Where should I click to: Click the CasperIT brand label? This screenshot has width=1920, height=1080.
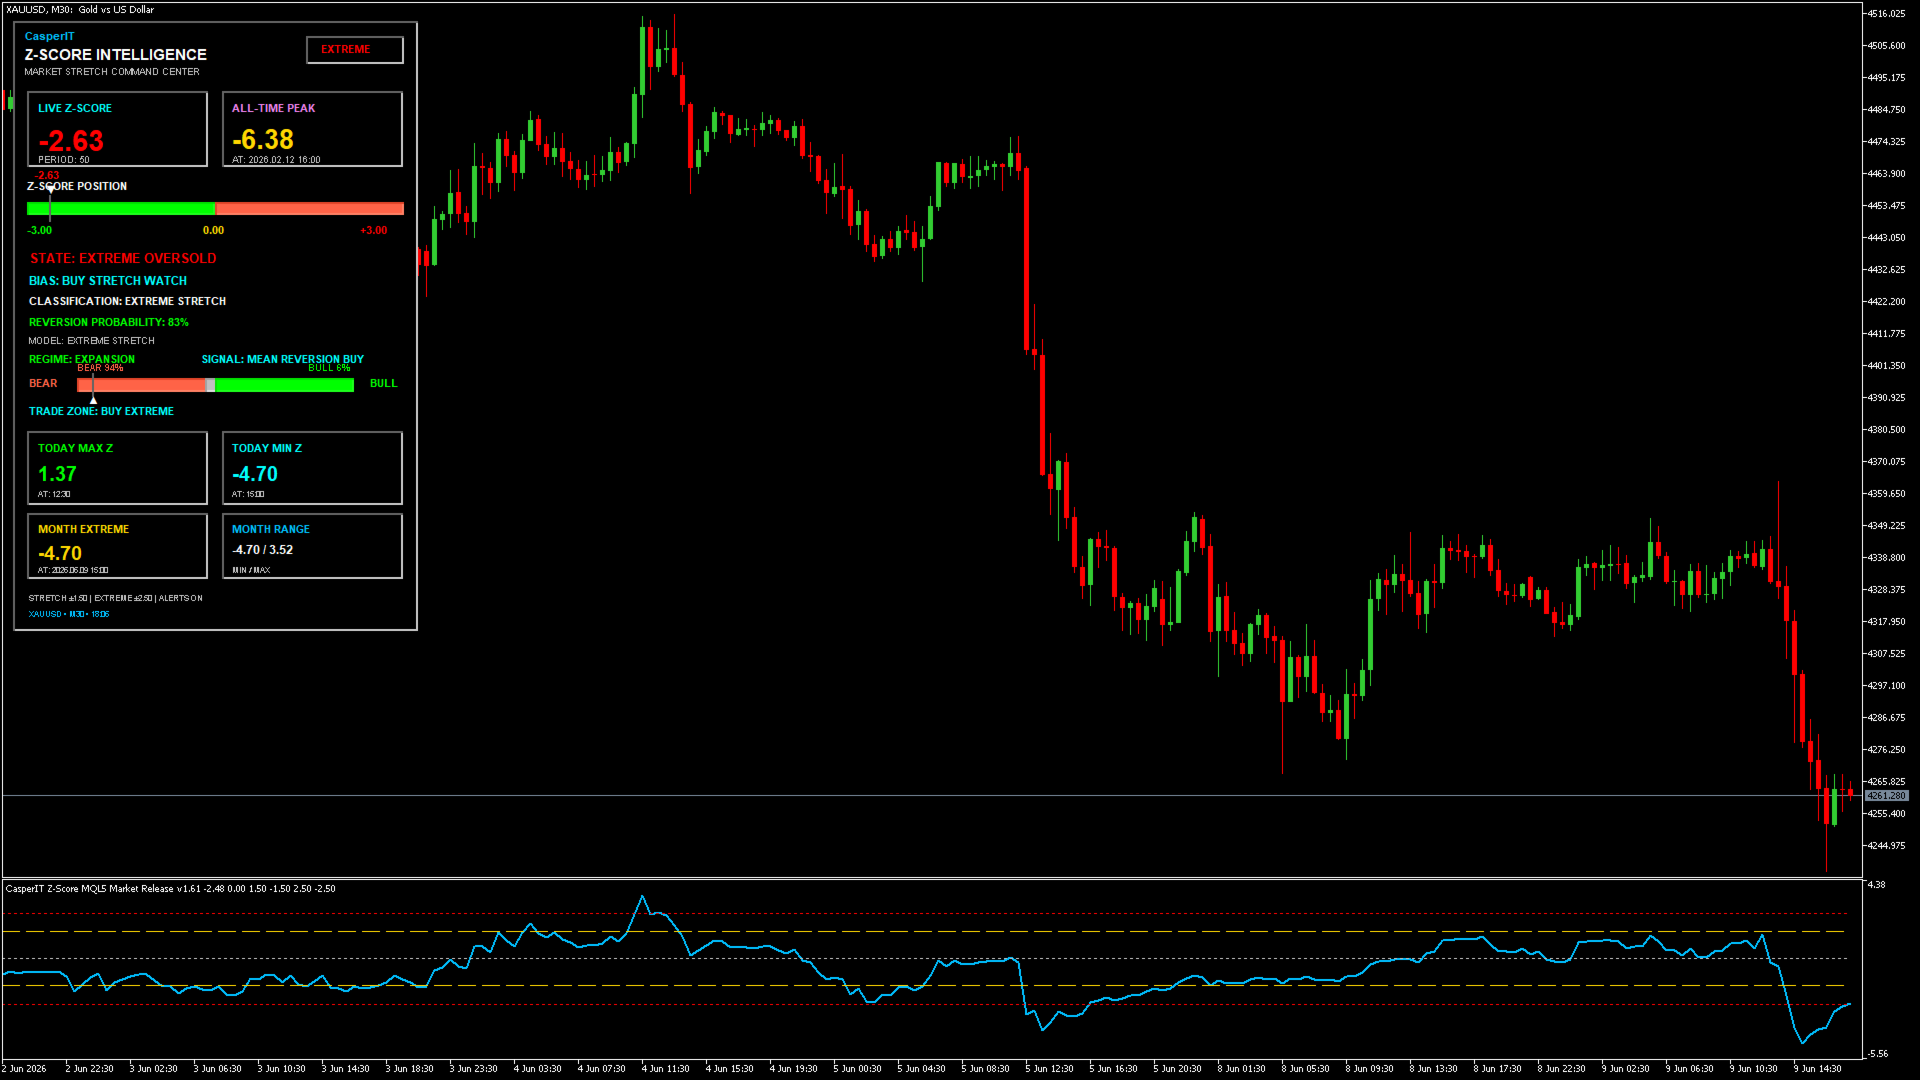50,36
